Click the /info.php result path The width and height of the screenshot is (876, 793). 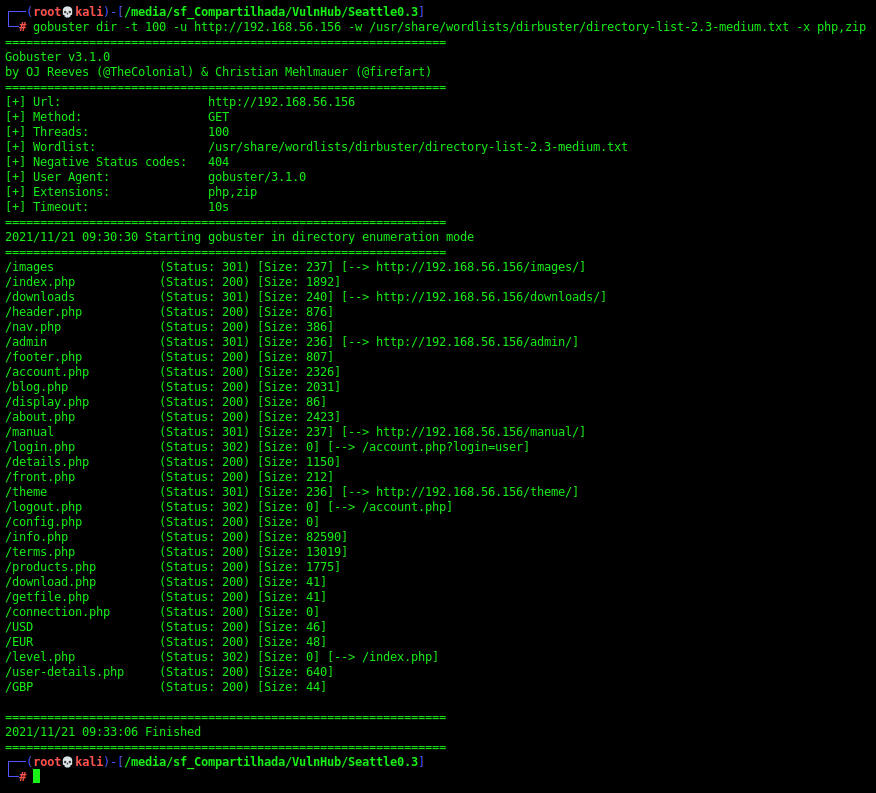coord(37,536)
